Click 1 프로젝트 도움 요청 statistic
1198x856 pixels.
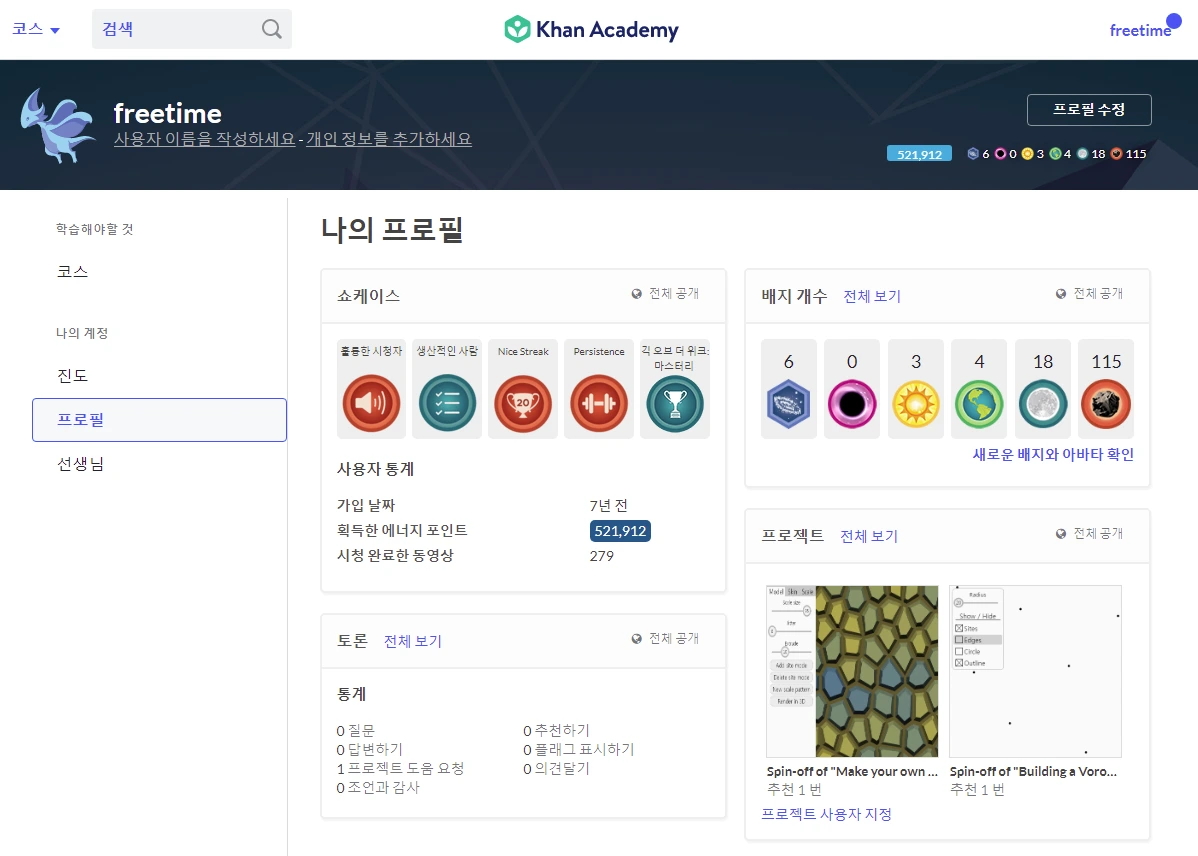point(400,769)
